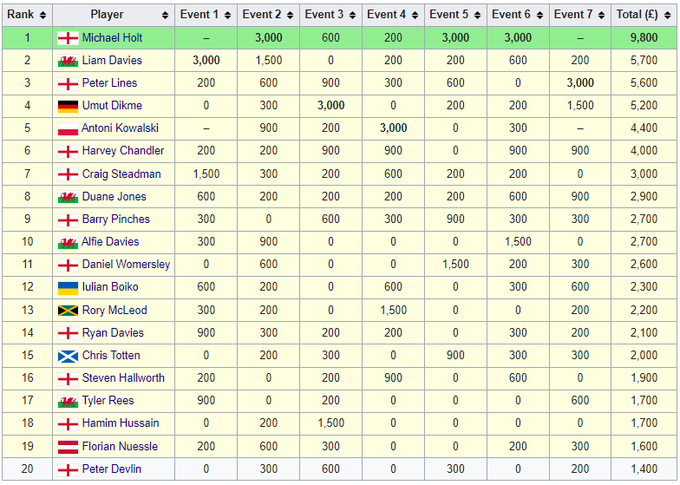Click the Austrian flag next to Florian Nuessle
The height and width of the screenshot is (485, 680).
point(67,447)
